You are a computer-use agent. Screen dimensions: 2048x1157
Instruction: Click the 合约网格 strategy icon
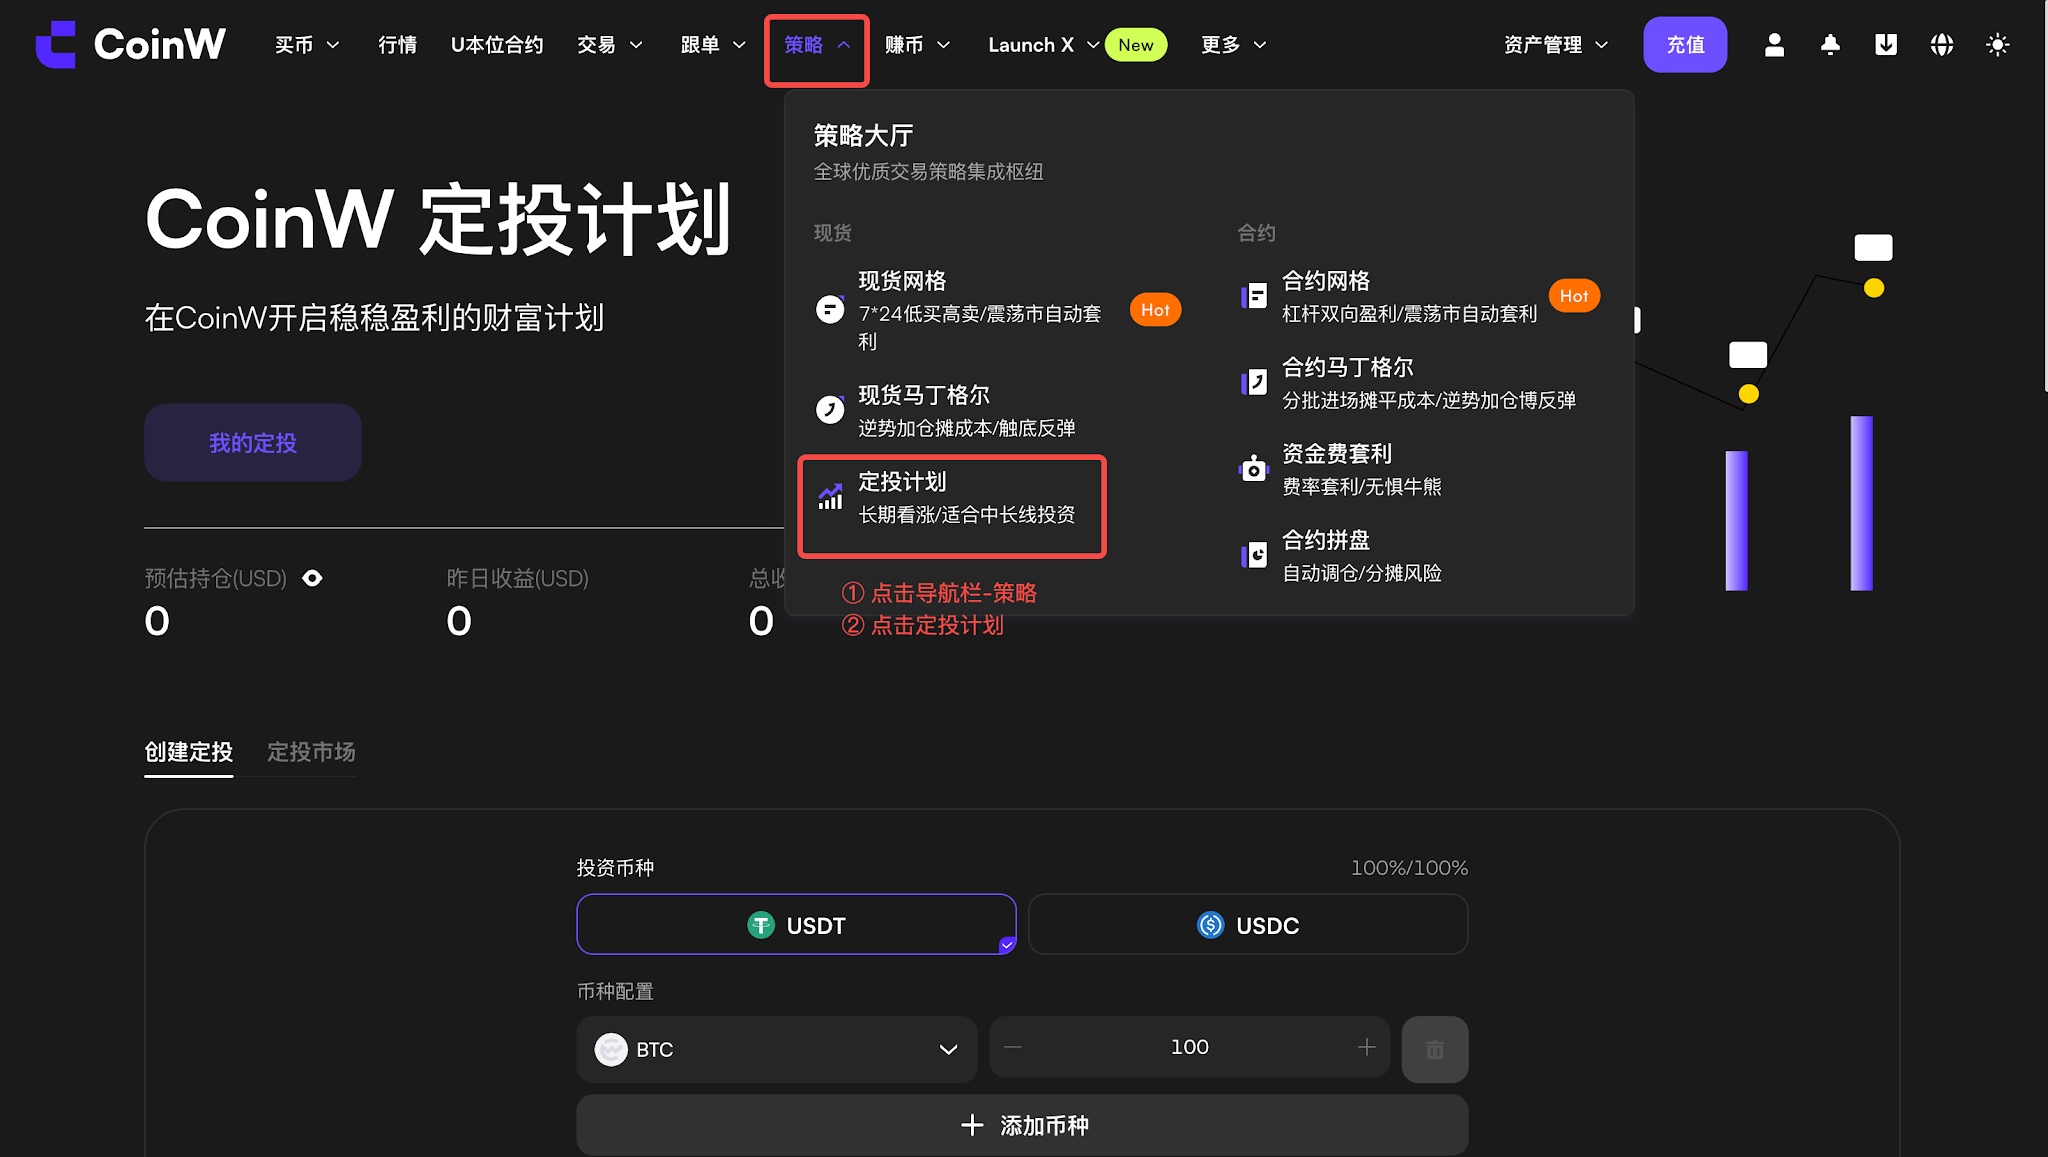click(1254, 296)
